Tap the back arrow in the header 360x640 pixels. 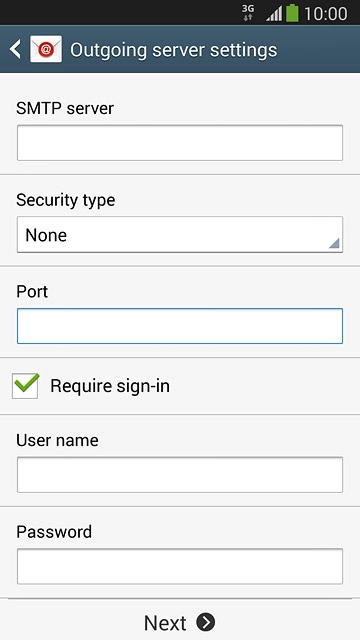coord(15,50)
